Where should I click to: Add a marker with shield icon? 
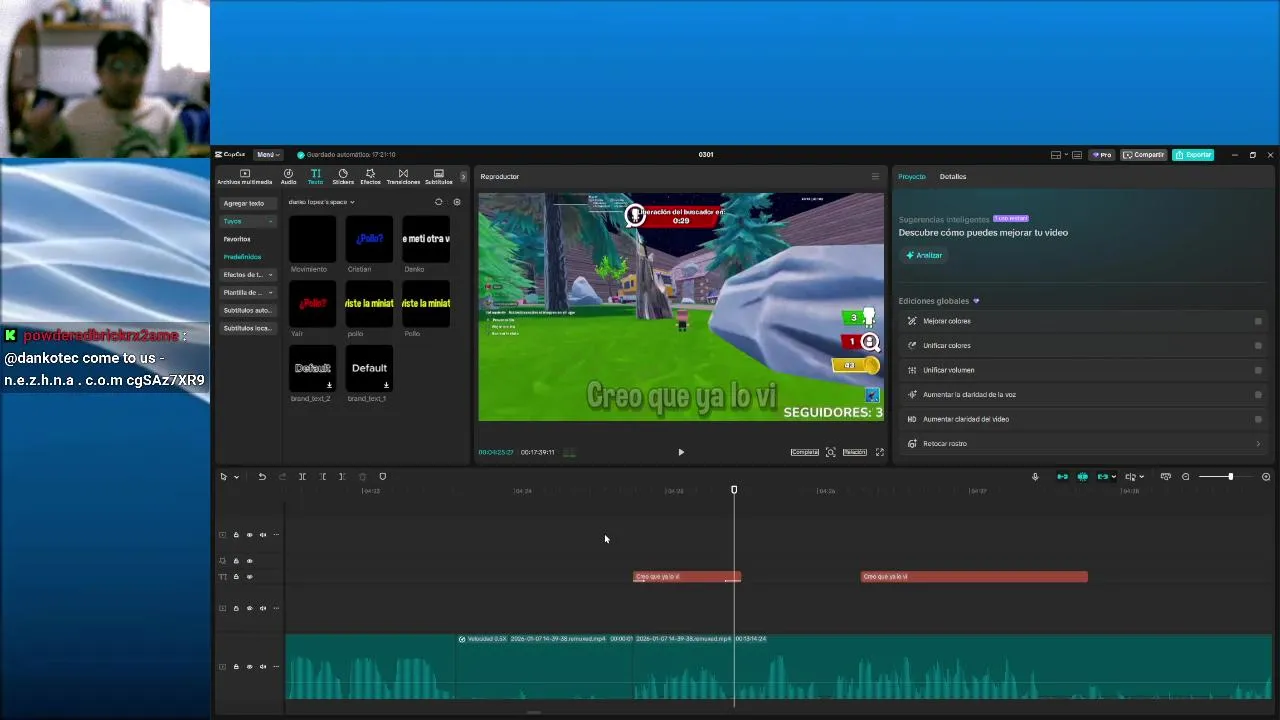pos(383,477)
